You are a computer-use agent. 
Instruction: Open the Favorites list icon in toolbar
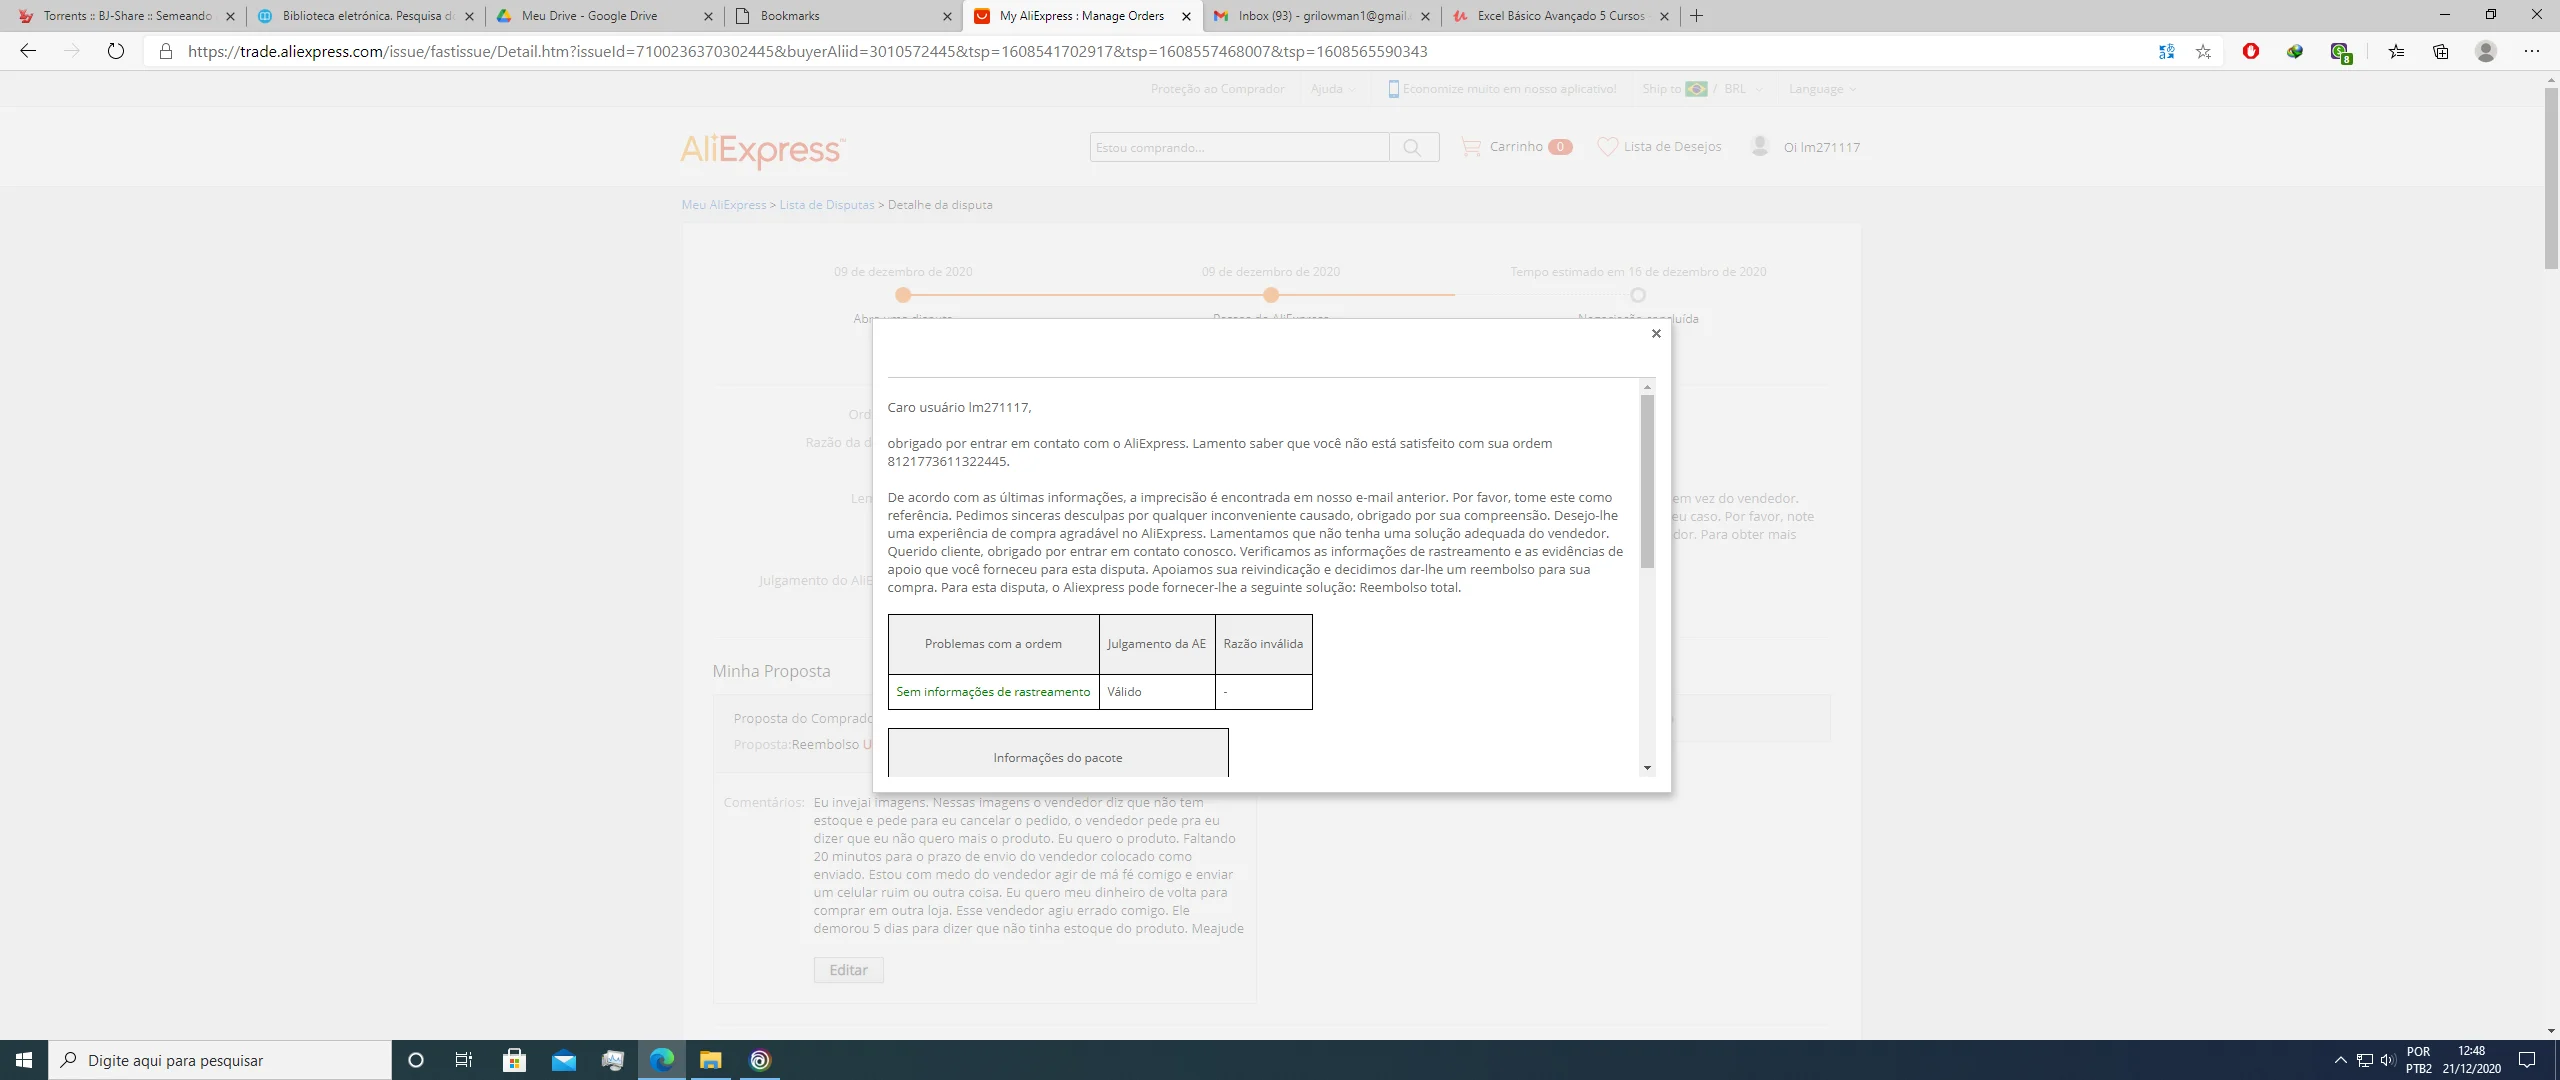2396,51
